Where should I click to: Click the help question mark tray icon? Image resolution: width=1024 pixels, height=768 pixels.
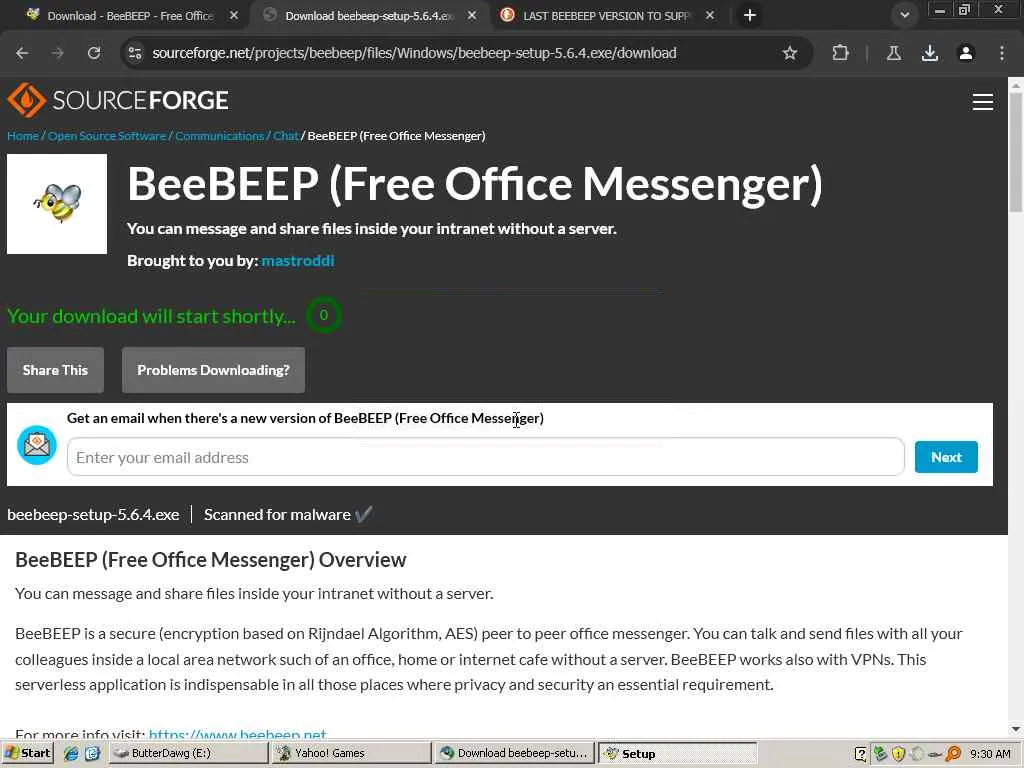click(x=861, y=754)
